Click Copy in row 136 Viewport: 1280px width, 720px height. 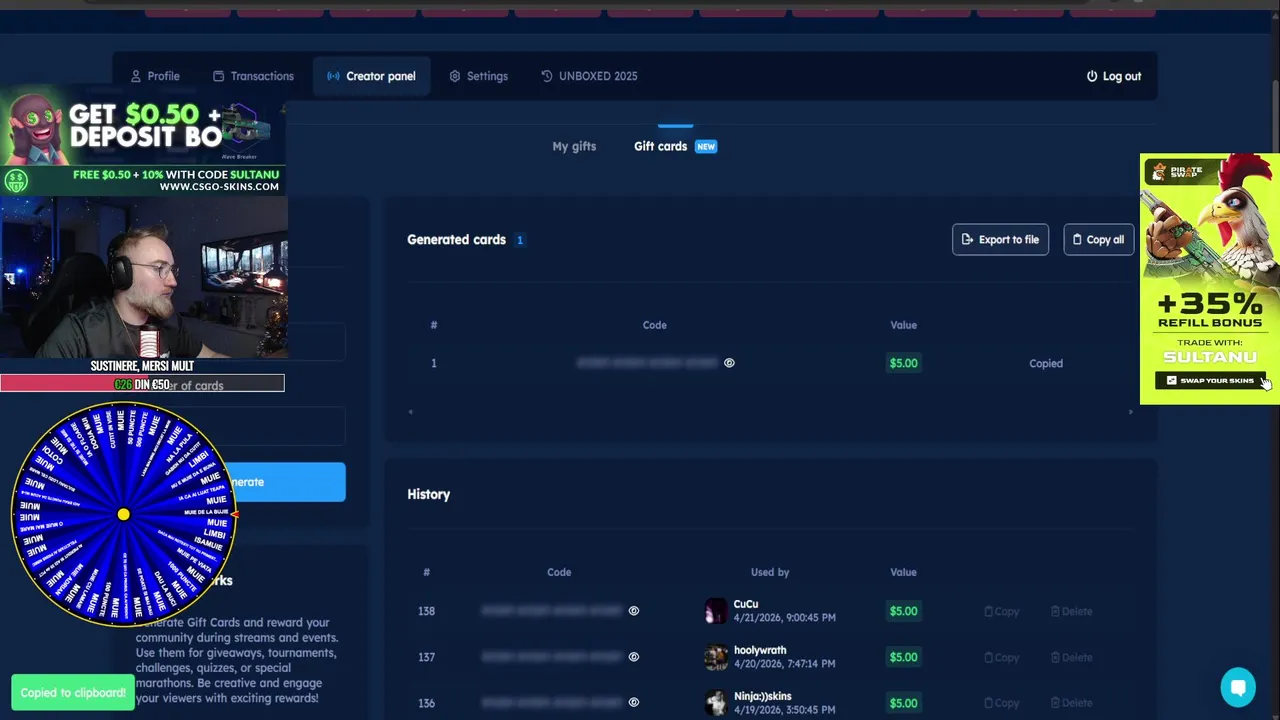(1001, 703)
